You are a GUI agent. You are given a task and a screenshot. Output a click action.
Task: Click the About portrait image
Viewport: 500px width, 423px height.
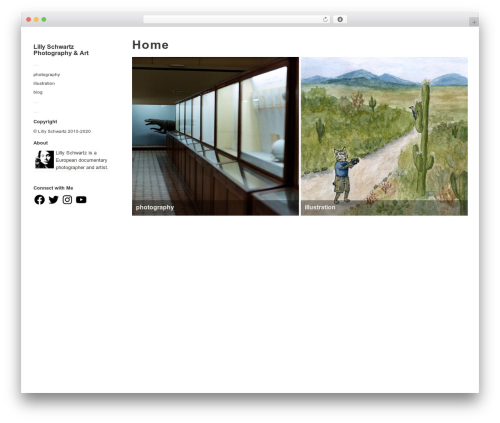pos(44,159)
